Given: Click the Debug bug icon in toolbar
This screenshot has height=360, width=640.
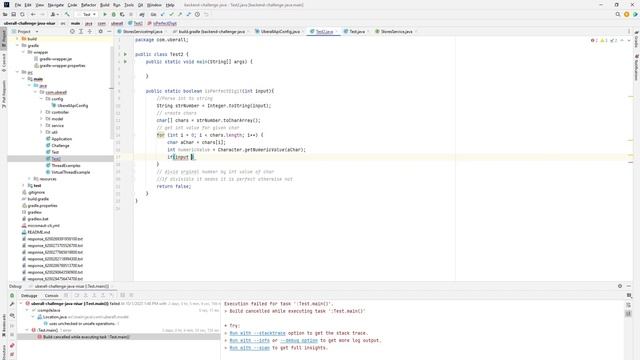Looking at the screenshot, I should 113,14.
